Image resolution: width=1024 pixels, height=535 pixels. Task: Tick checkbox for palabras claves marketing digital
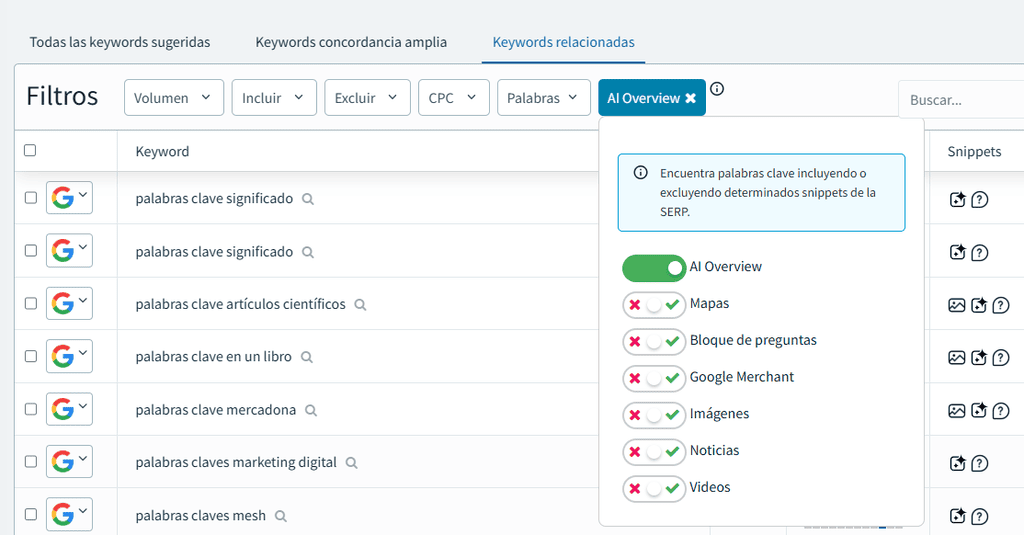coord(31,462)
